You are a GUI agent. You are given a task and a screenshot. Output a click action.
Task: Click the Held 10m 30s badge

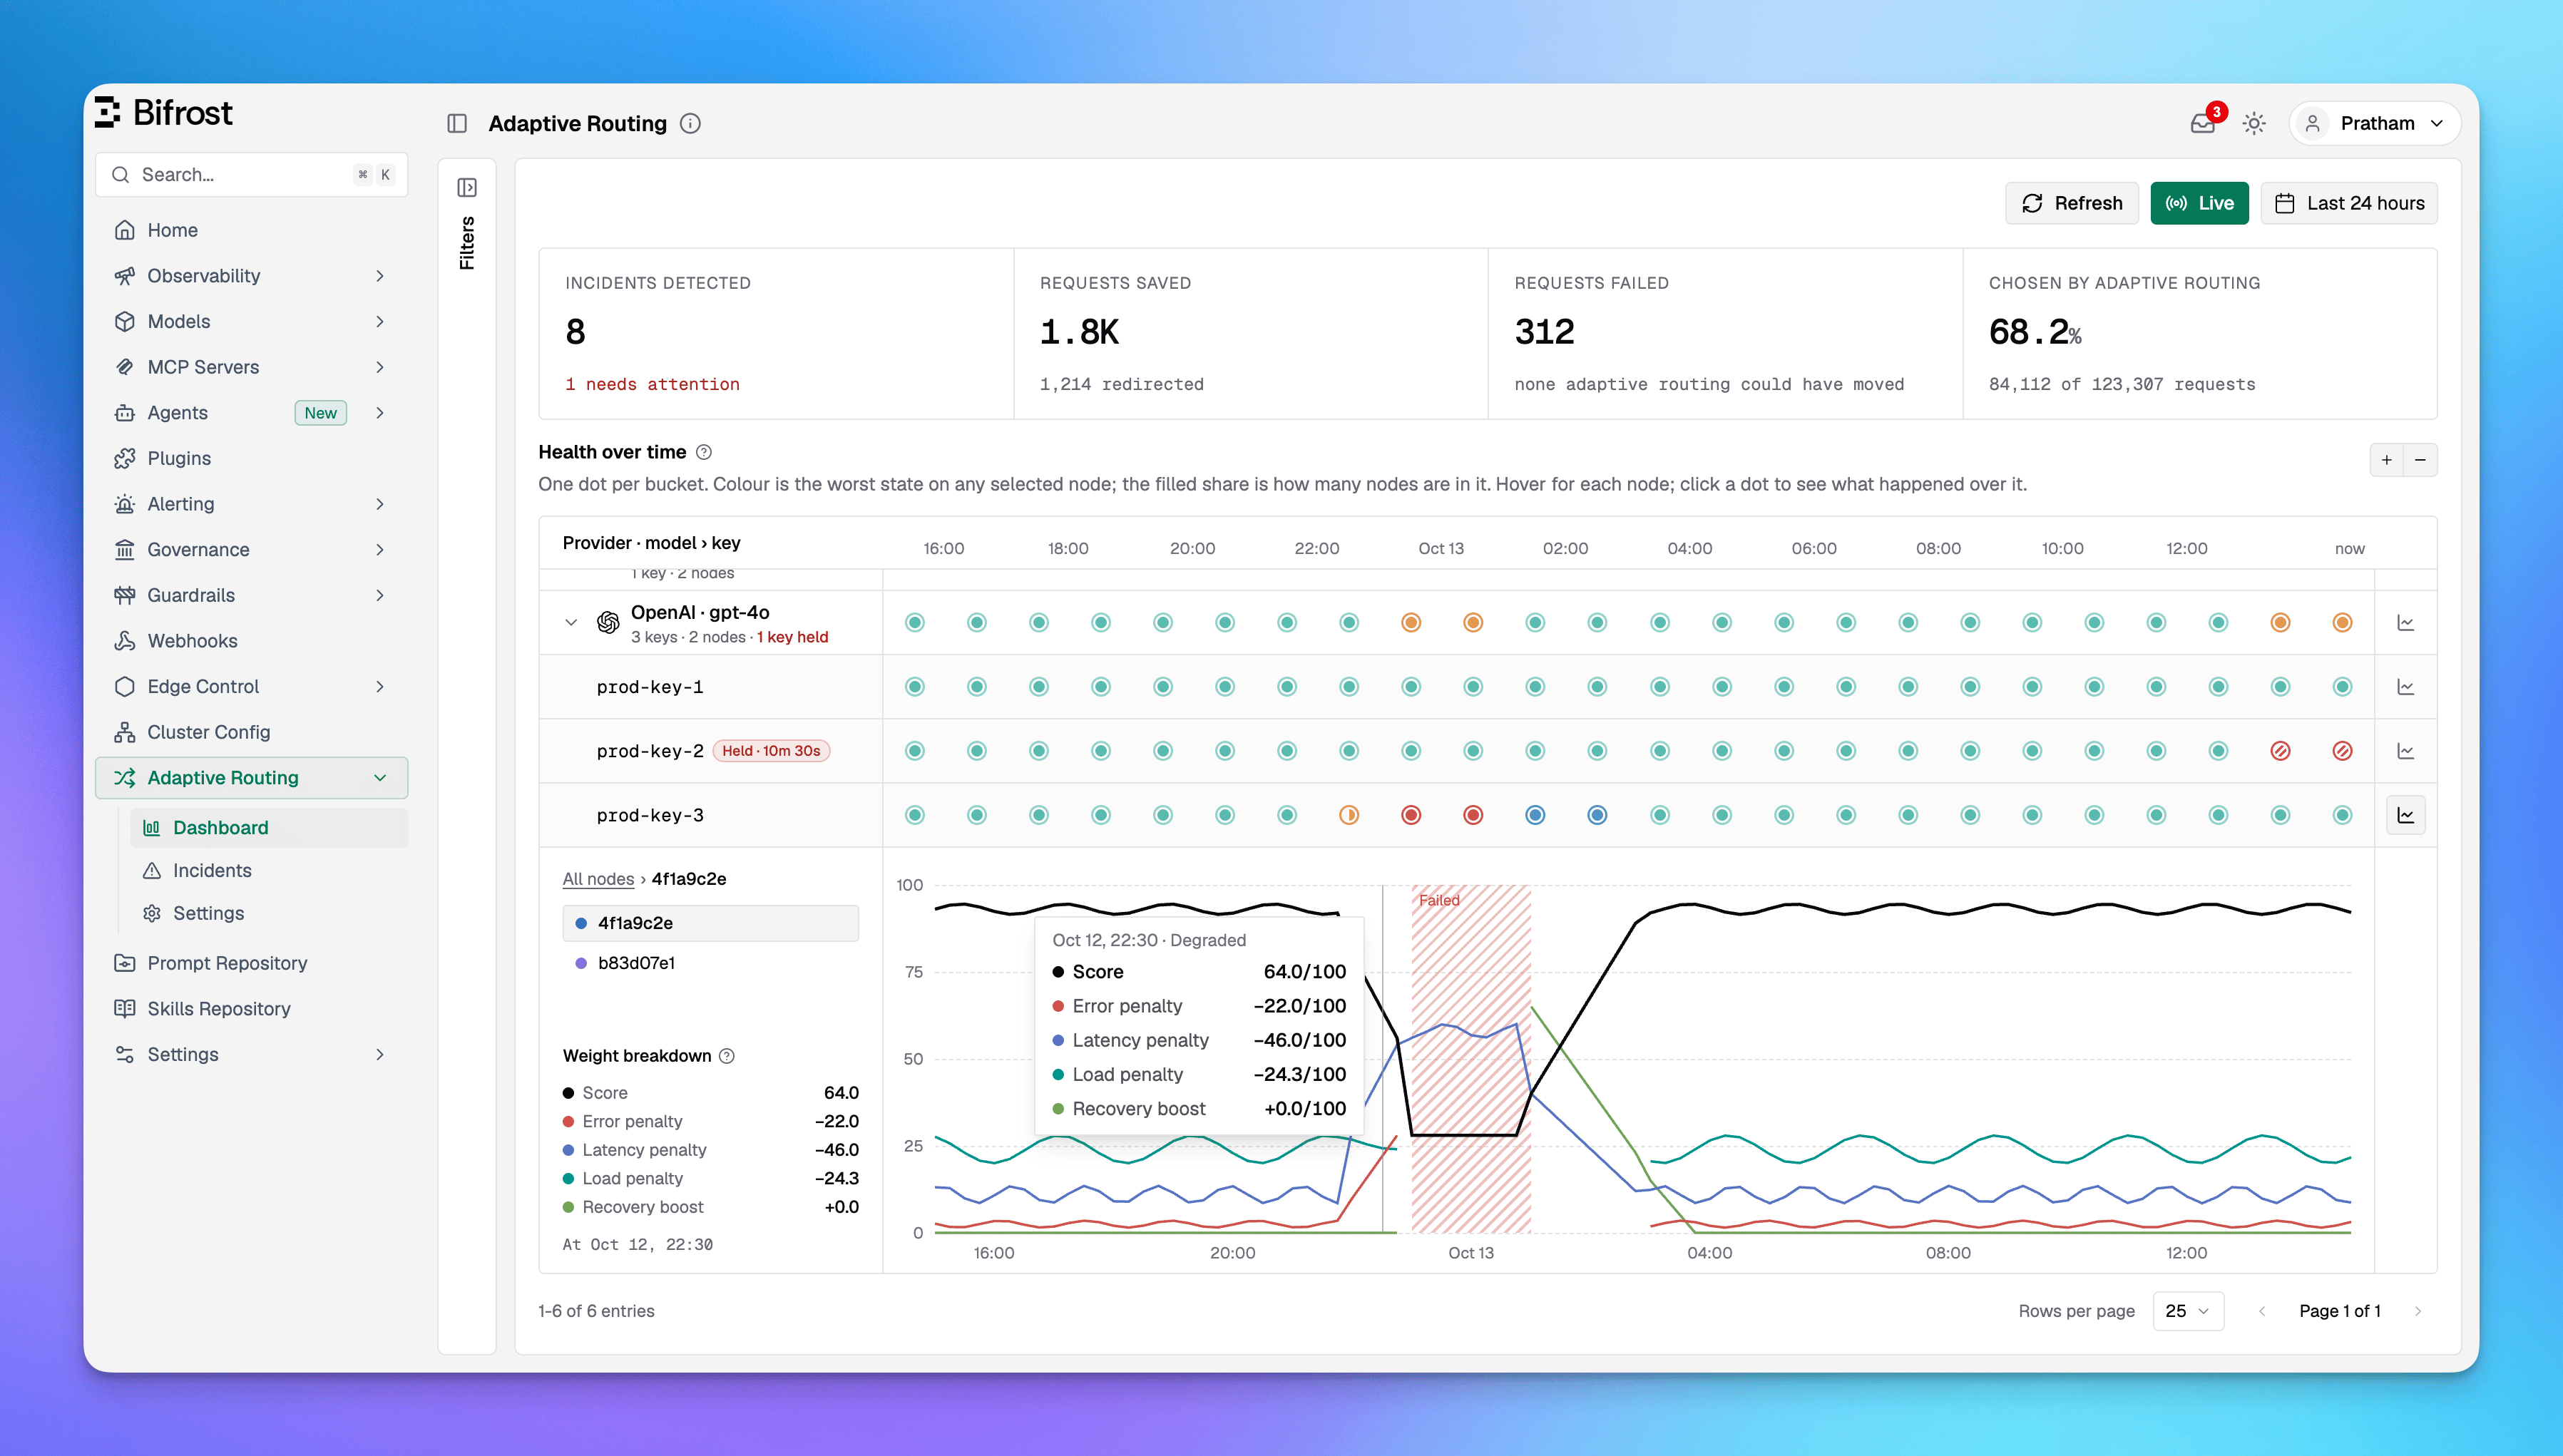[x=771, y=751]
